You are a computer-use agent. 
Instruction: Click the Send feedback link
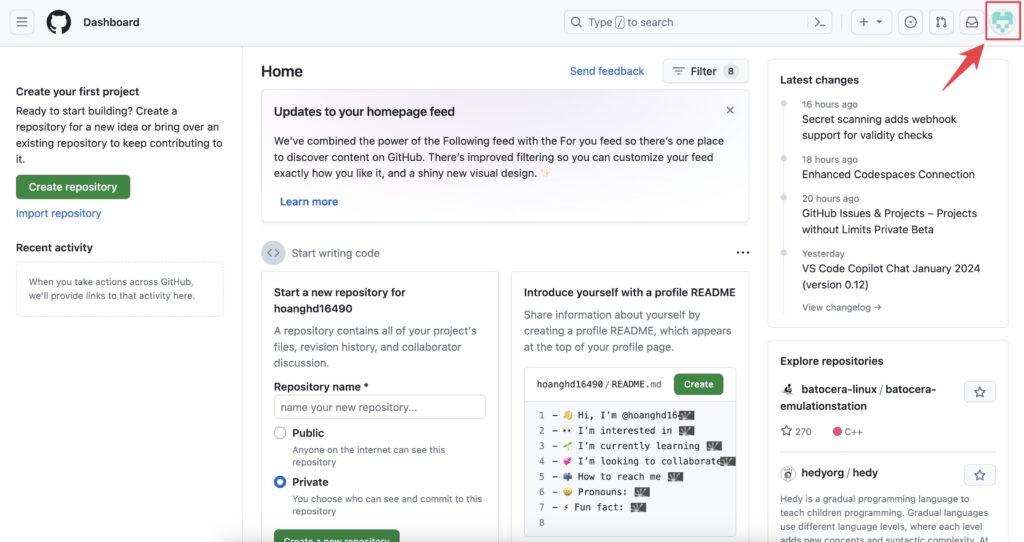(607, 71)
